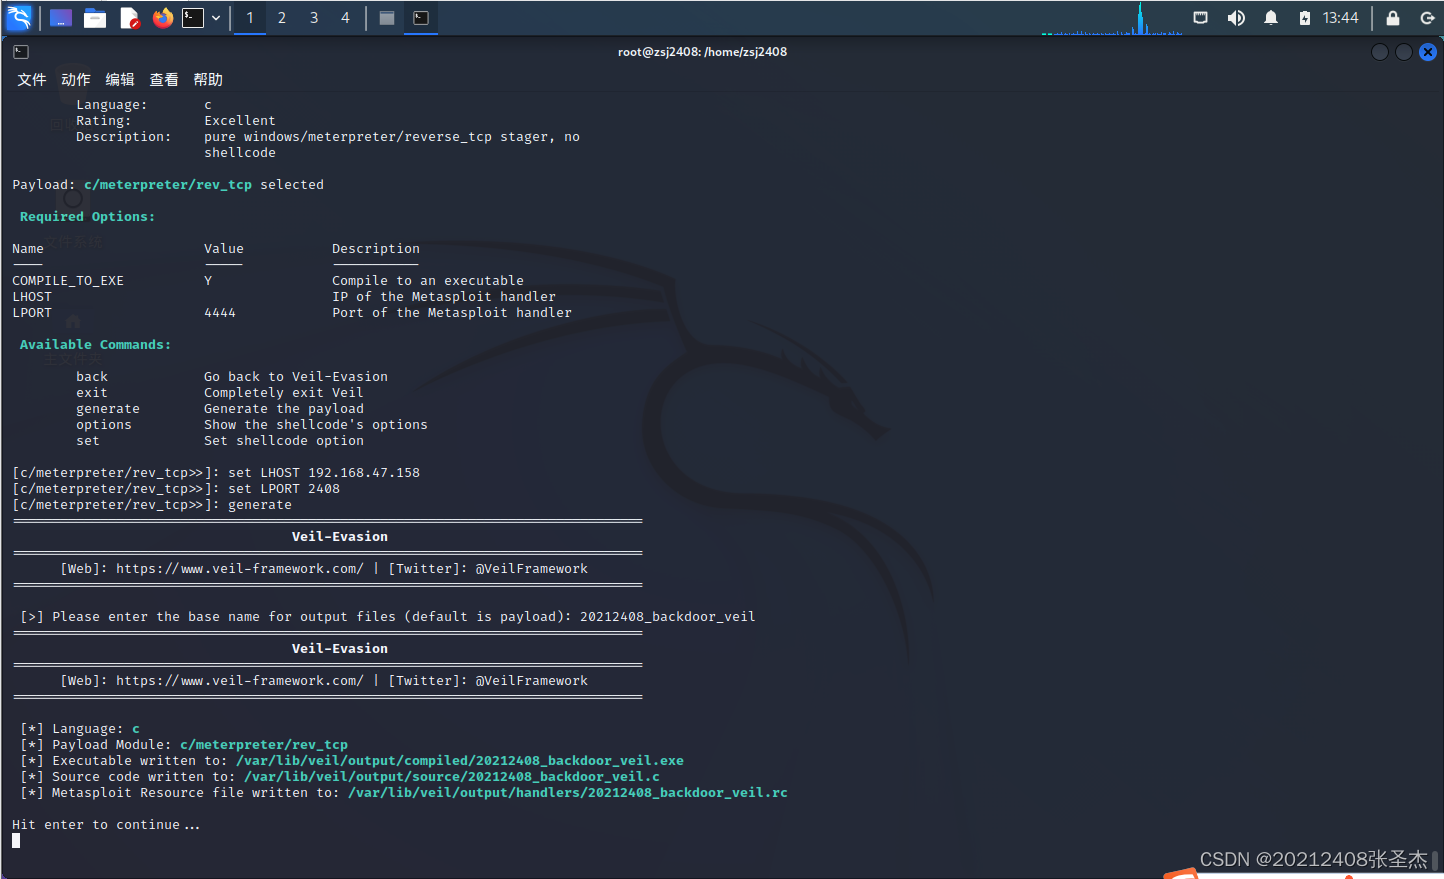1444x879 pixels.
Task: Switch to workspace 4
Action: [346, 18]
